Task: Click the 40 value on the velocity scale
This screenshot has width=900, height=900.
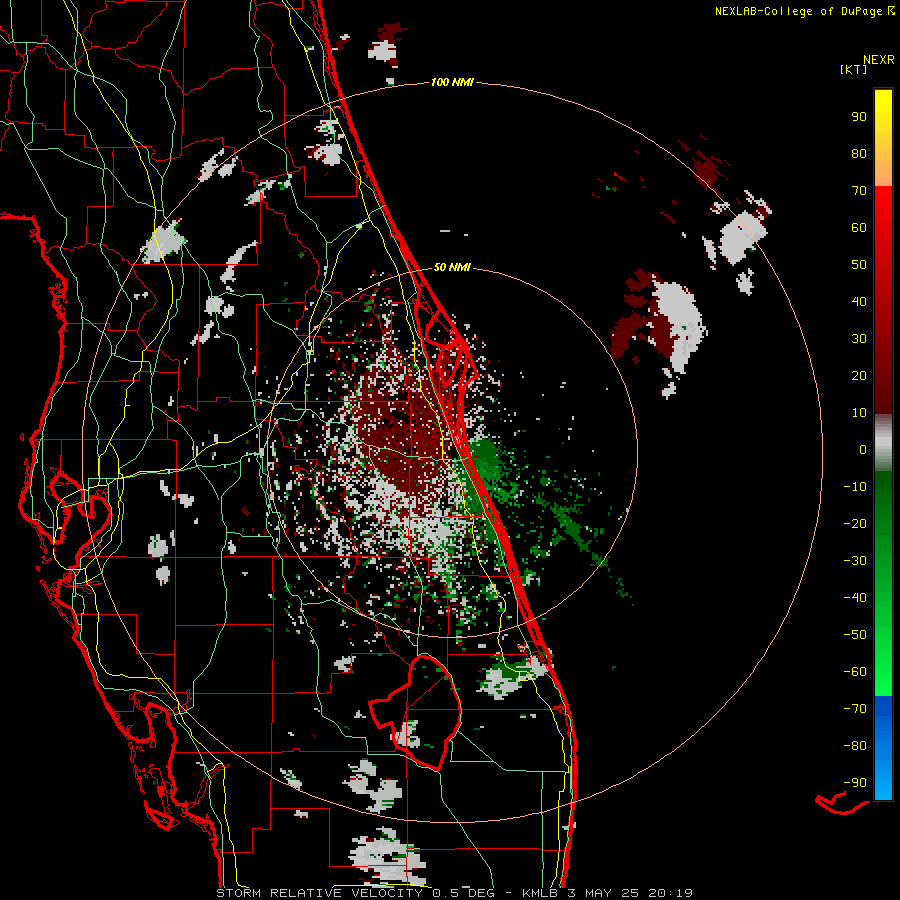Action: click(x=859, y=301)
